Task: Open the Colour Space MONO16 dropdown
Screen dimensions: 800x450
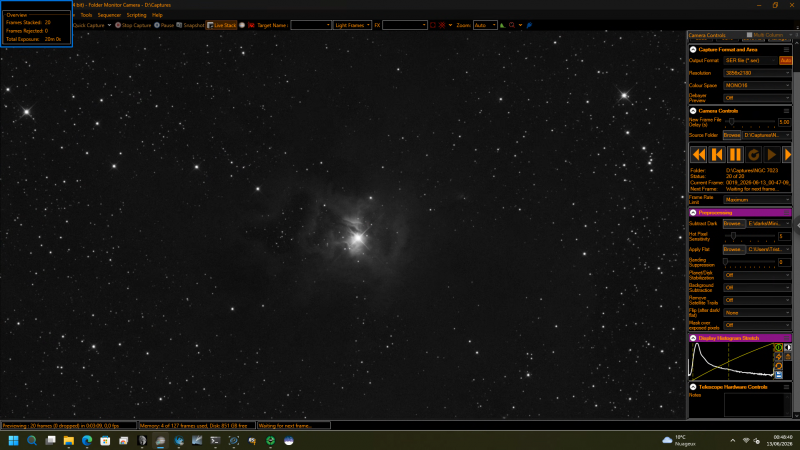Action: click(x=757, y=85)
